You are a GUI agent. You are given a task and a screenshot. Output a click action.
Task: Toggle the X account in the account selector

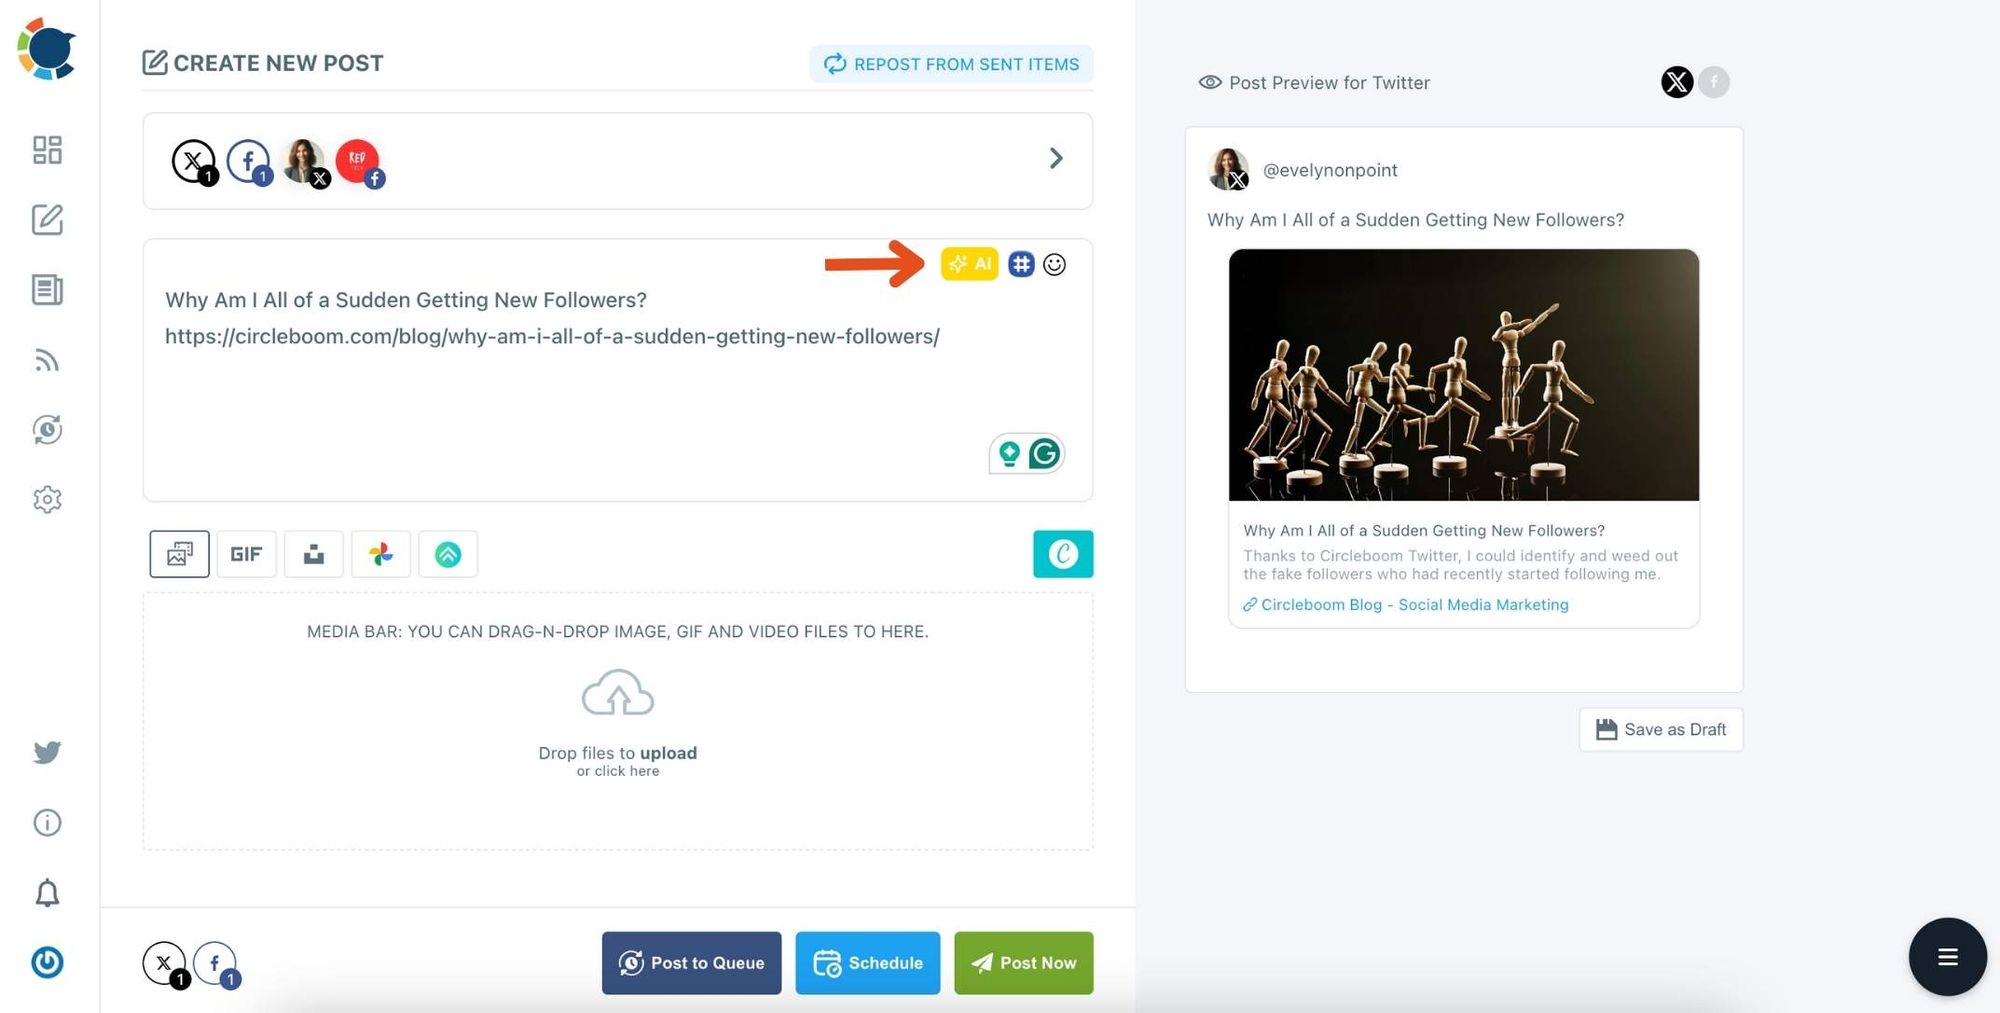[x=193, y=161]
